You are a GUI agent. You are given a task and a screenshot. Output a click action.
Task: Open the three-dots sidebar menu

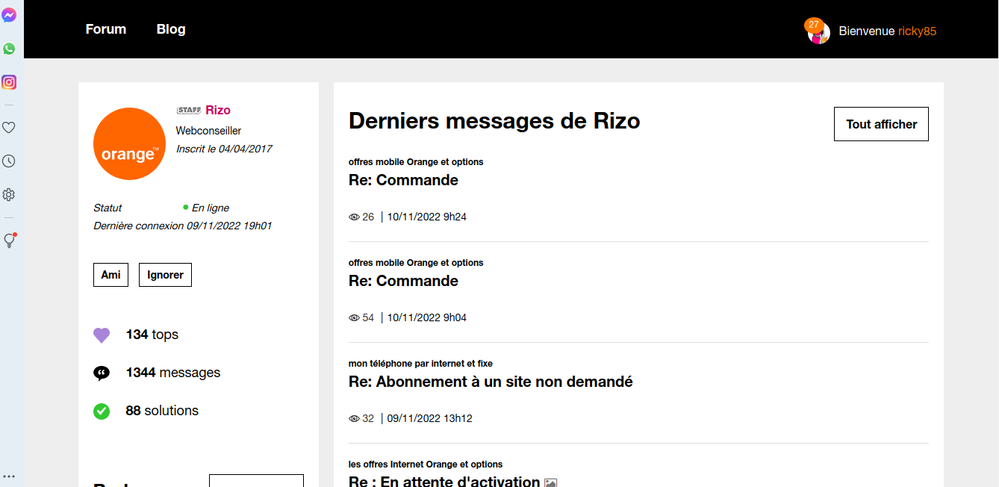coord(9,476)
